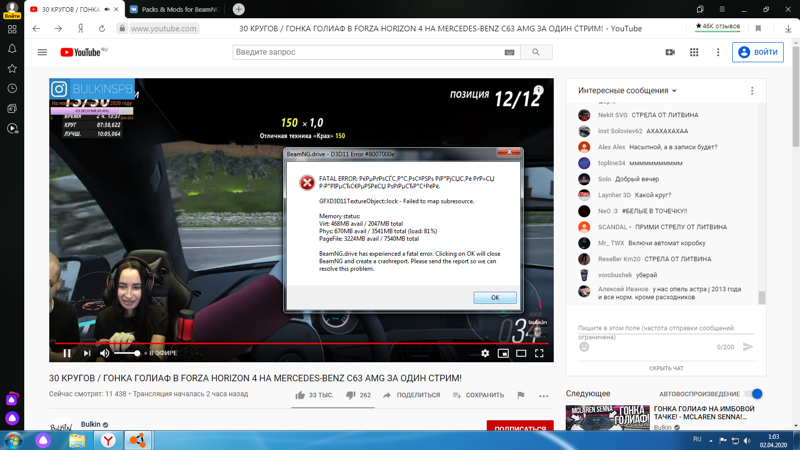The height and width of the screenshot is (450, 800).
Task: Enter fullscreen video mode
Action: pos(539,353)
